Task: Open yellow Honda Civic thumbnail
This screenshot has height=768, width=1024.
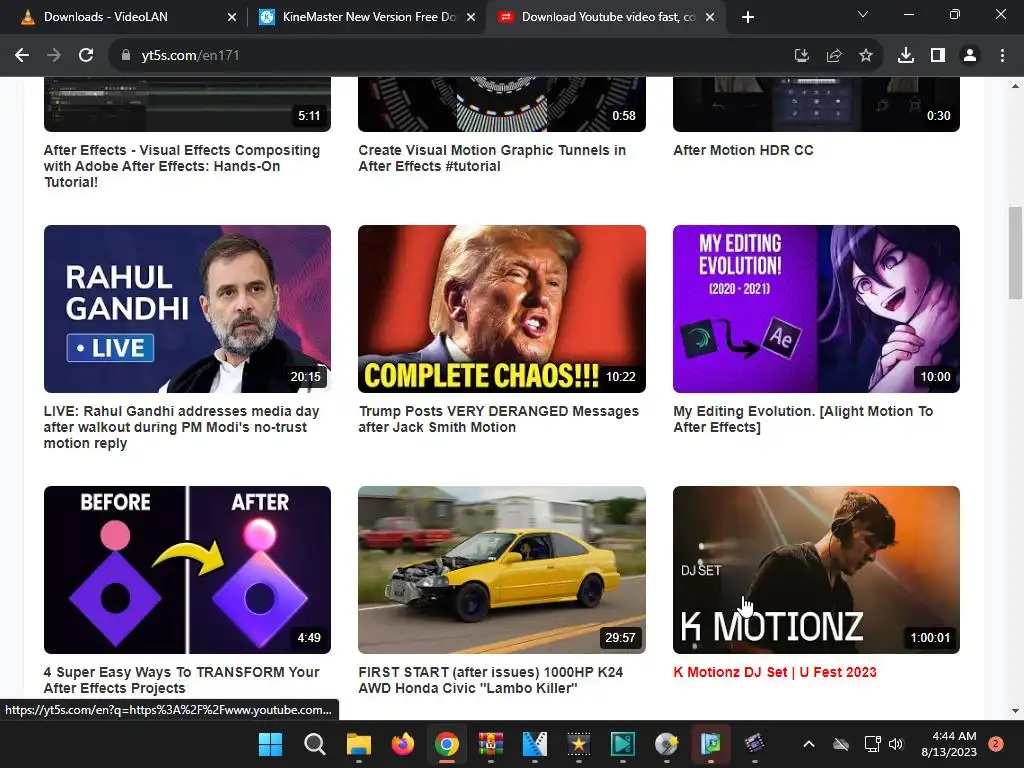Action: pyautogui.click(x=502, y=569)
